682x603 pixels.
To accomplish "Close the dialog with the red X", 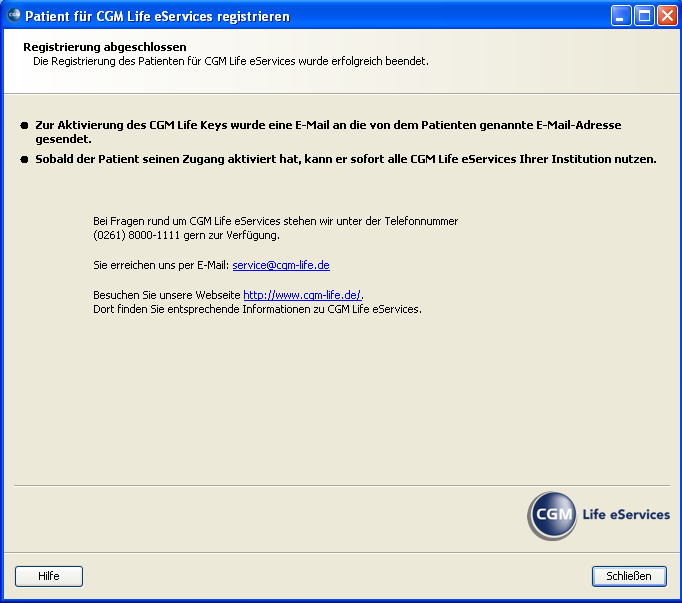I will point(667,16).
